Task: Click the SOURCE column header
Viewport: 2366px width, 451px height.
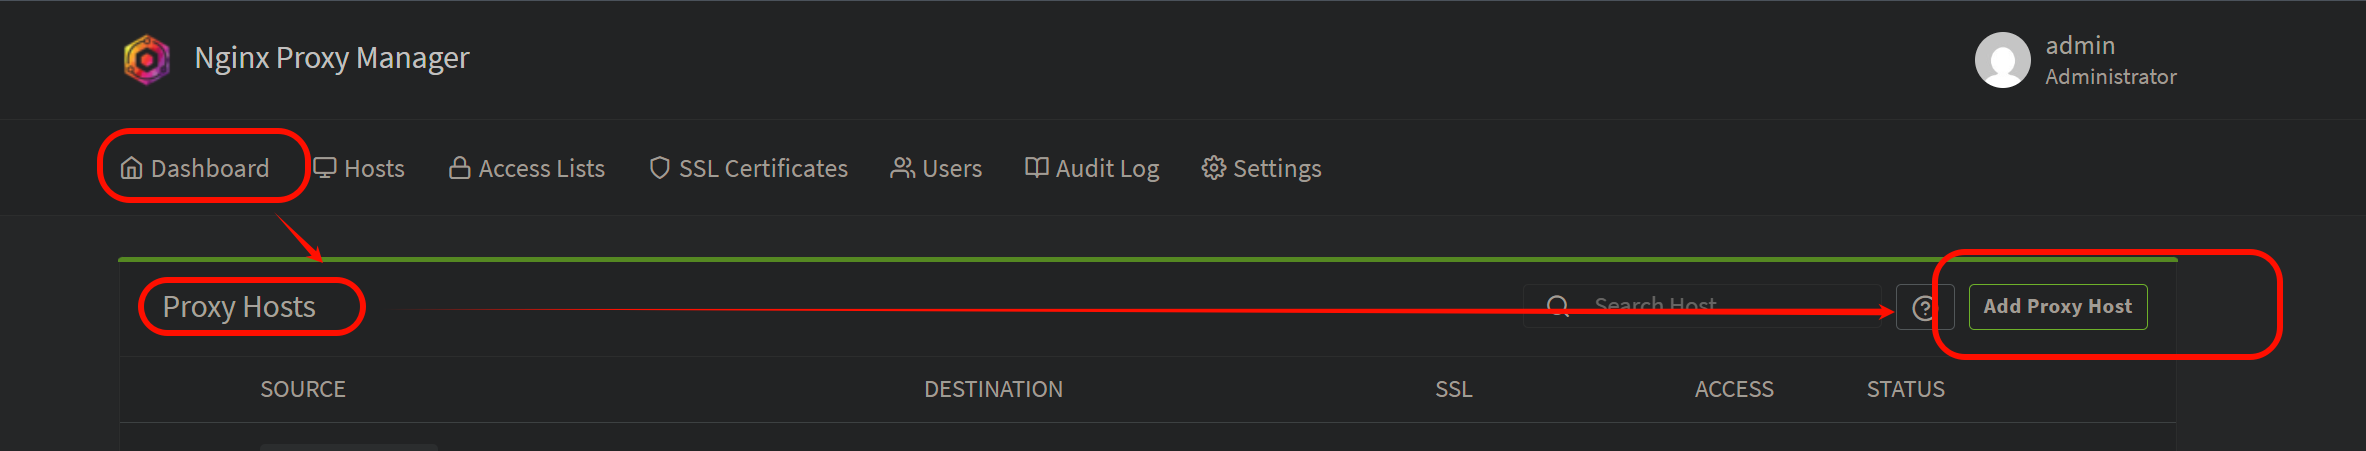Action: (303, 389)
